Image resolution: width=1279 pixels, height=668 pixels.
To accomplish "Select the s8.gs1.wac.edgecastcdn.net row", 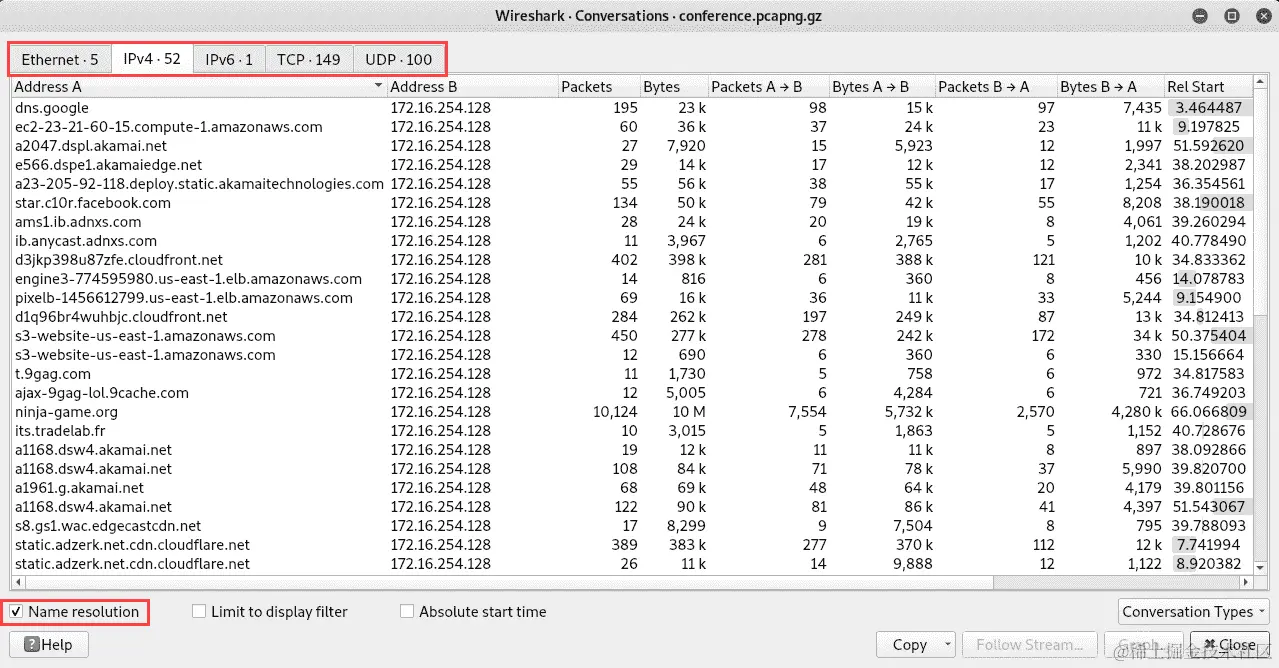I will coord(632,526).
